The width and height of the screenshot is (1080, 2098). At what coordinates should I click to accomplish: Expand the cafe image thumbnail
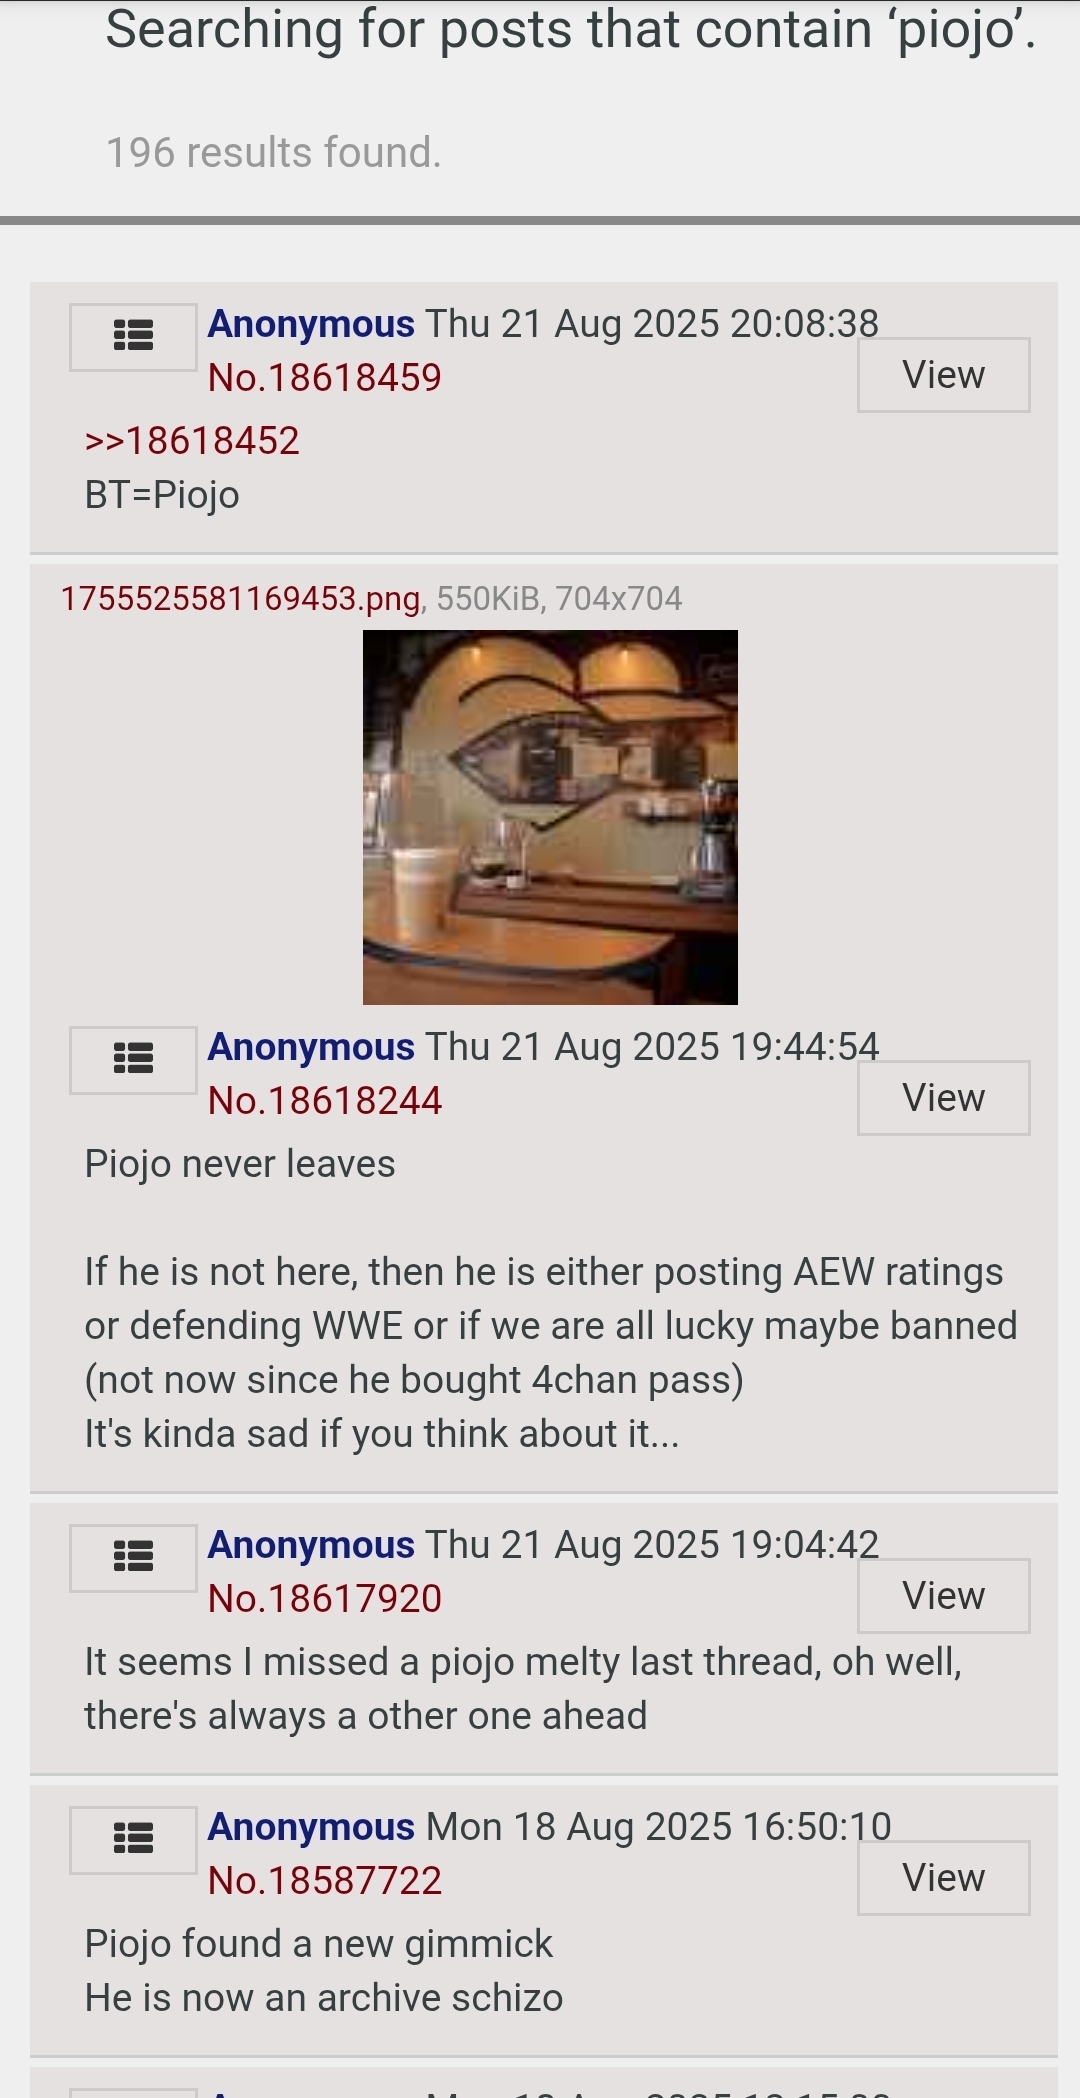pyautogui.click(x=550, y=817)
